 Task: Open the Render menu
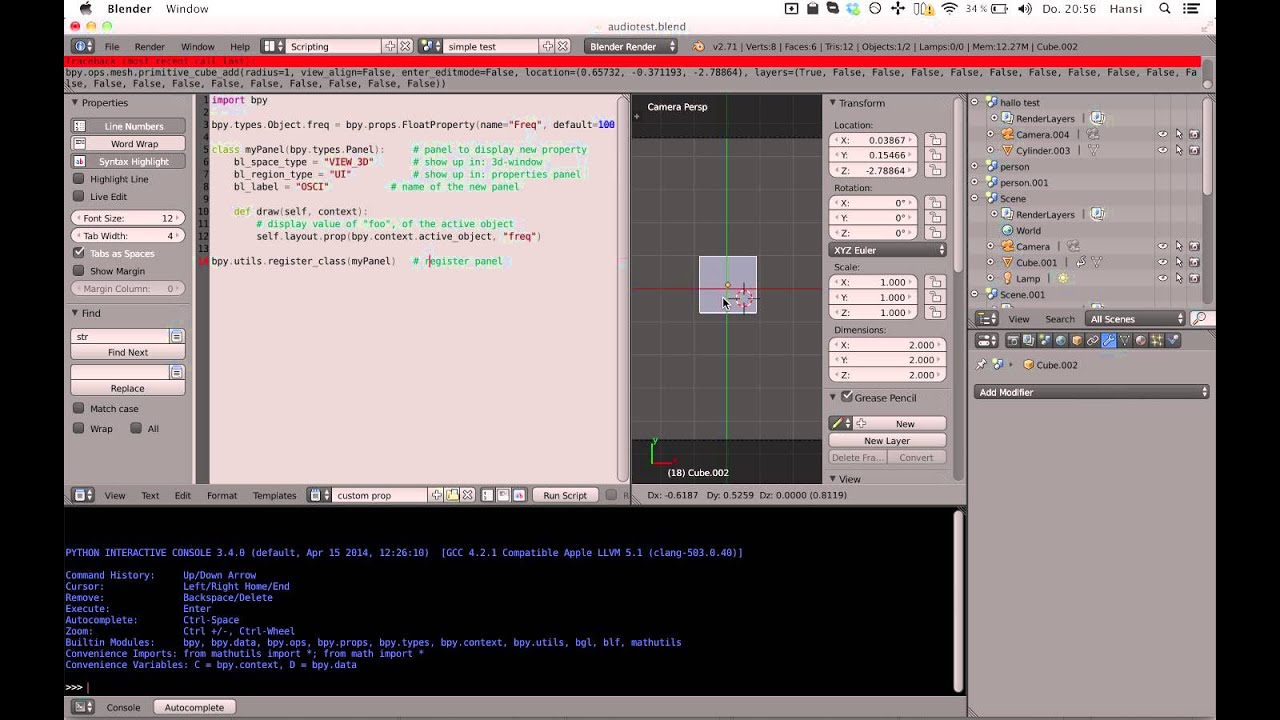(x=149, y=46)
